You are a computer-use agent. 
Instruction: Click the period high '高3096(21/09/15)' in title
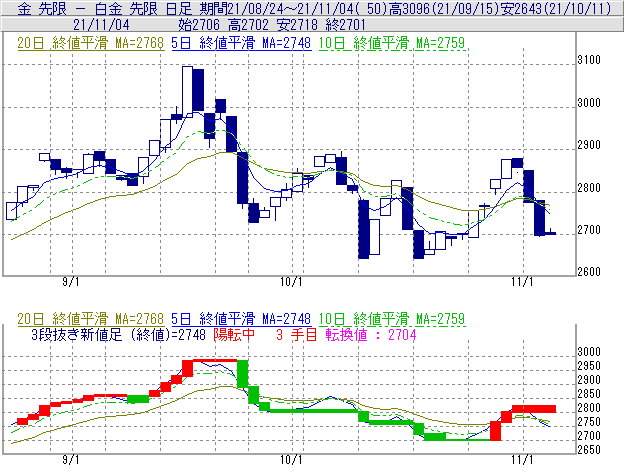pos(444,9)
